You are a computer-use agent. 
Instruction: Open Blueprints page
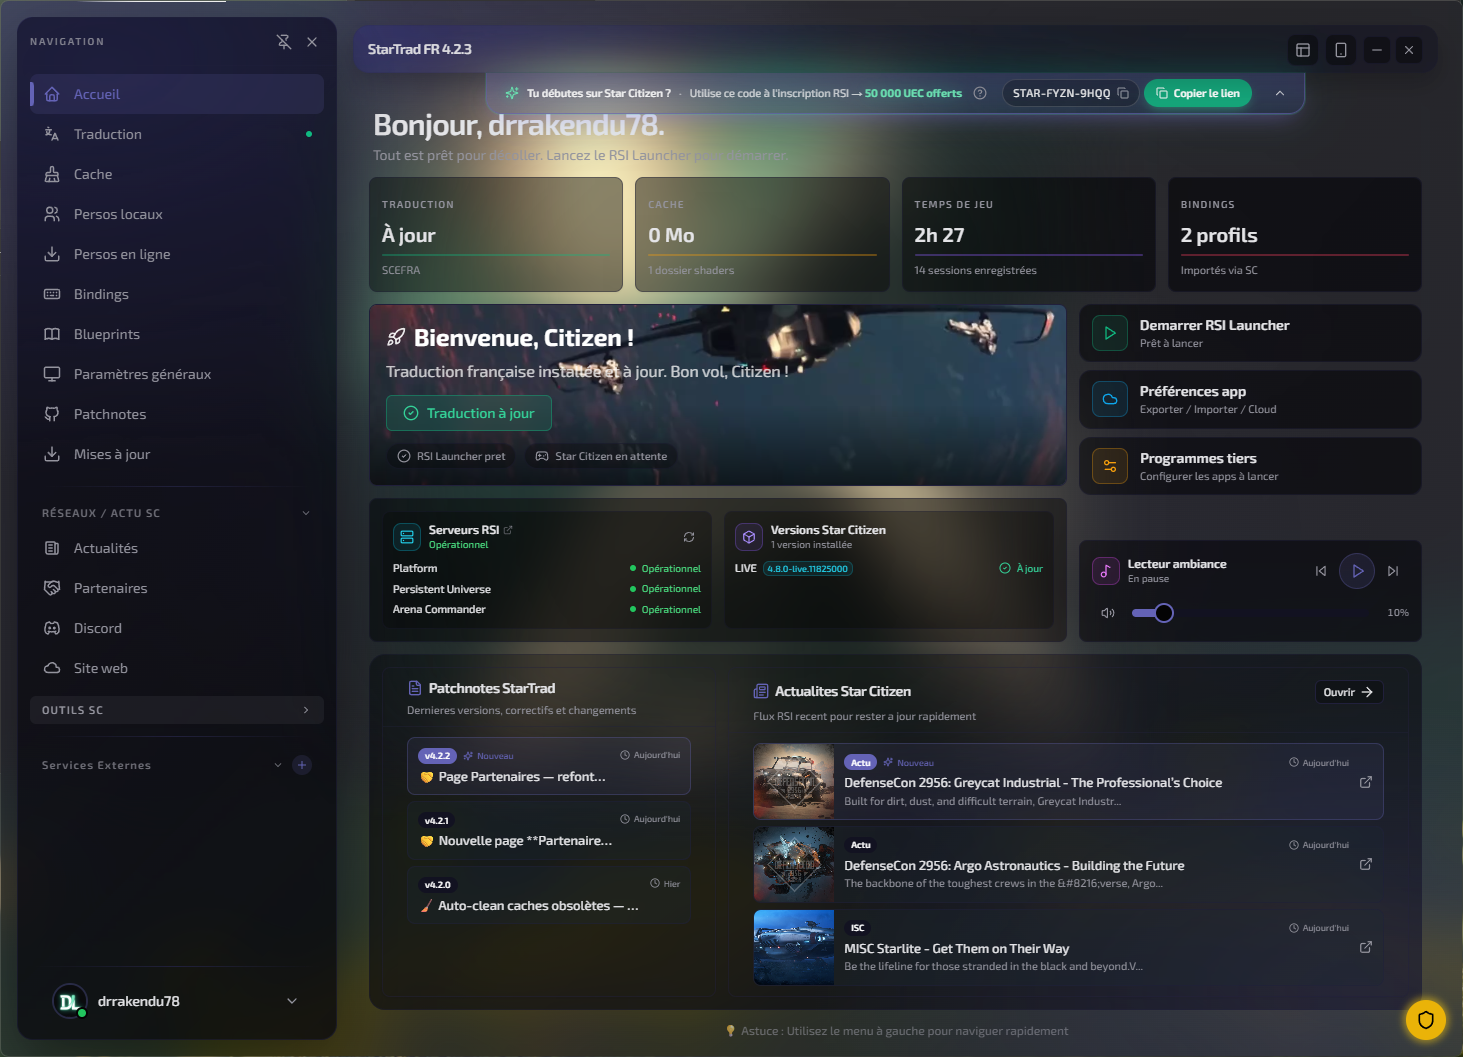tap(177, 334)
